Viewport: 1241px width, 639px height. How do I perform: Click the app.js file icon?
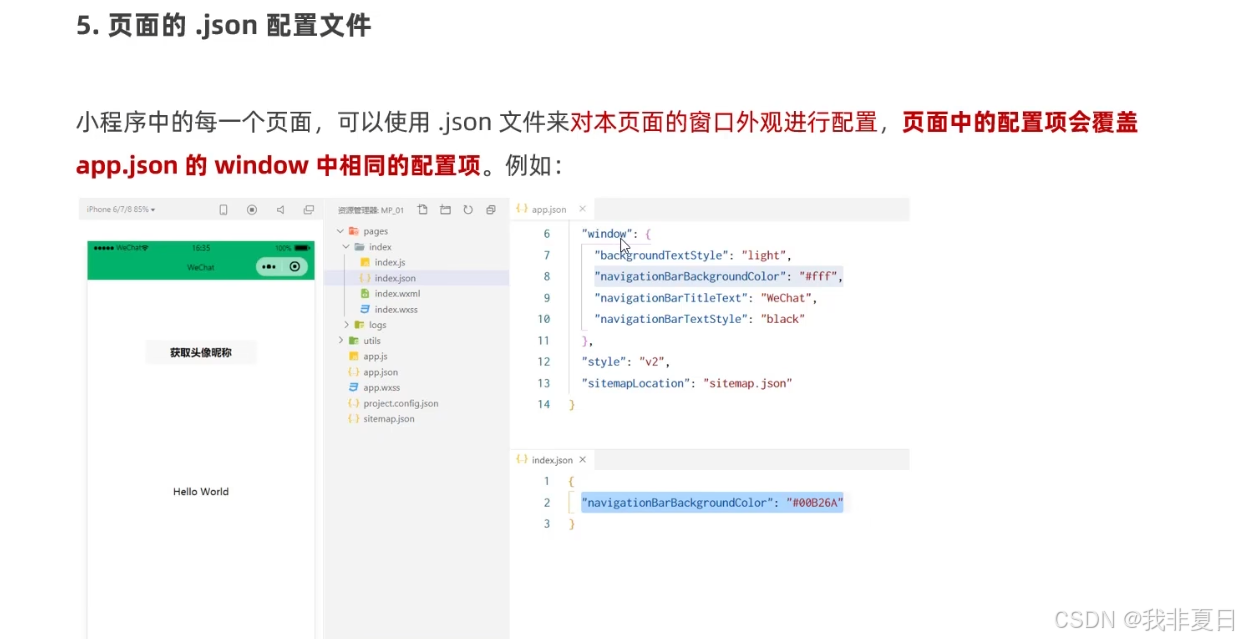353,356
